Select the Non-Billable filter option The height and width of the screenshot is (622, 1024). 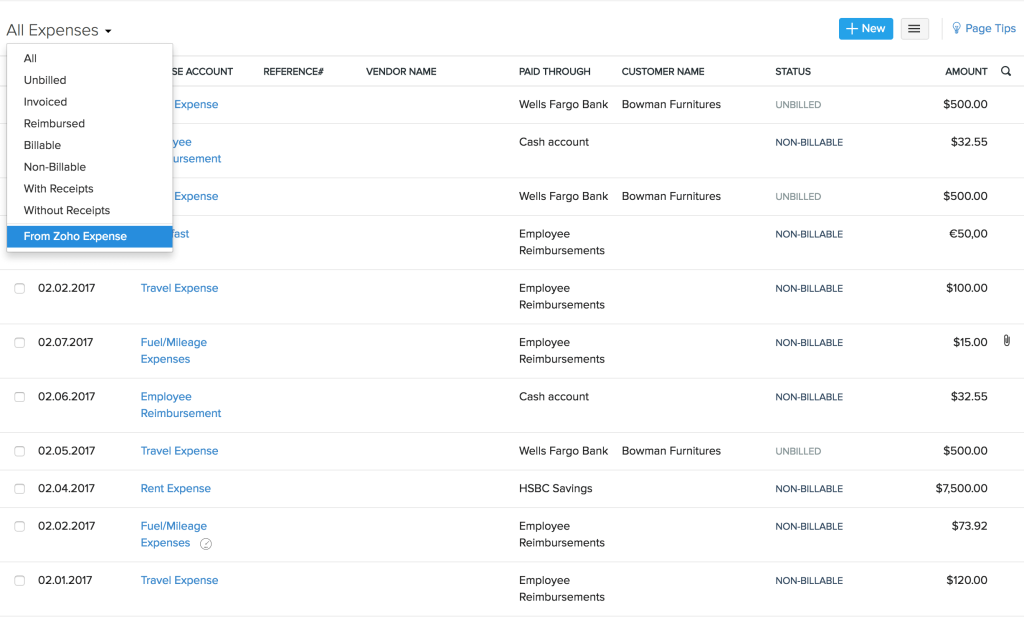(55, 167)
